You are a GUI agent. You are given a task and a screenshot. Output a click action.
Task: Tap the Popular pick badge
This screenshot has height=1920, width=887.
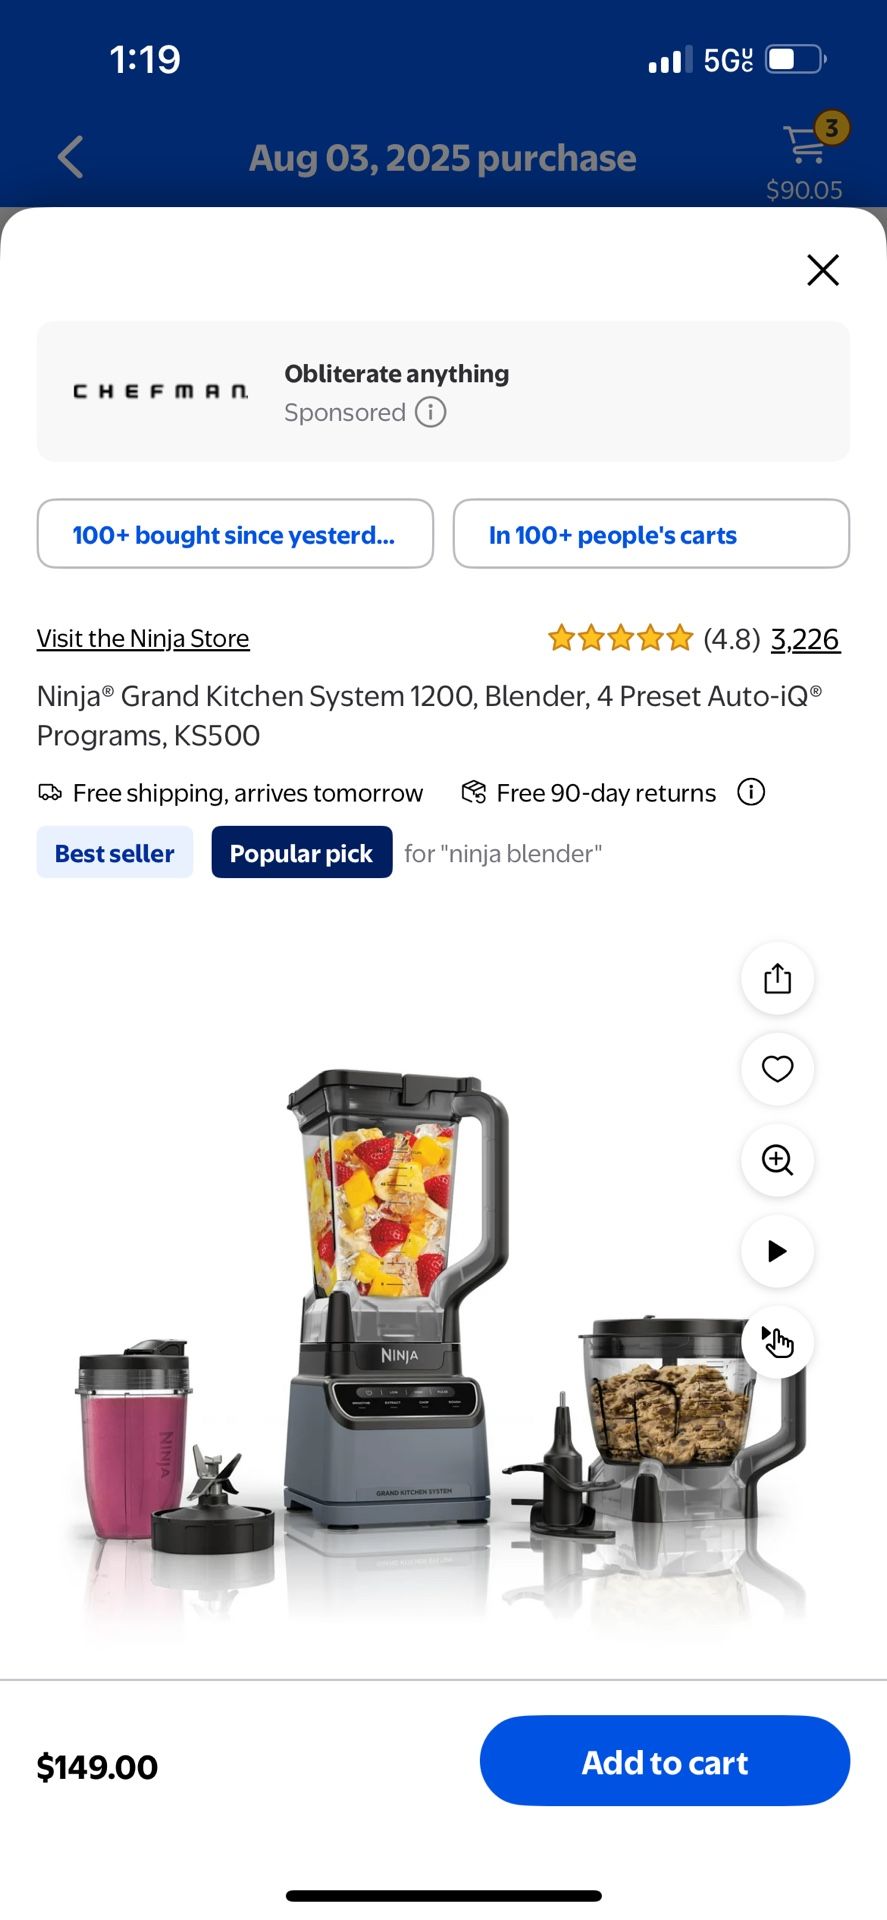301,853
